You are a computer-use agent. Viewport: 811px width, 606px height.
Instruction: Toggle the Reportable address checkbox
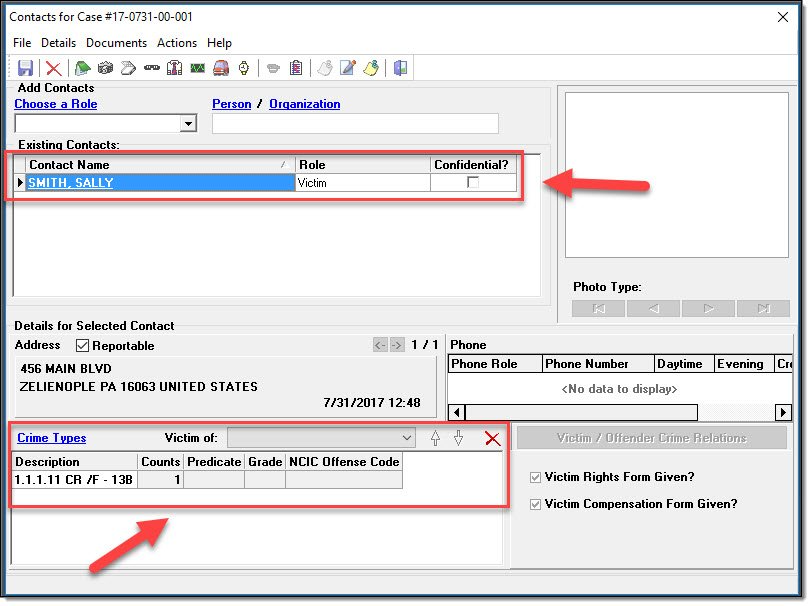tap(83, 345)
